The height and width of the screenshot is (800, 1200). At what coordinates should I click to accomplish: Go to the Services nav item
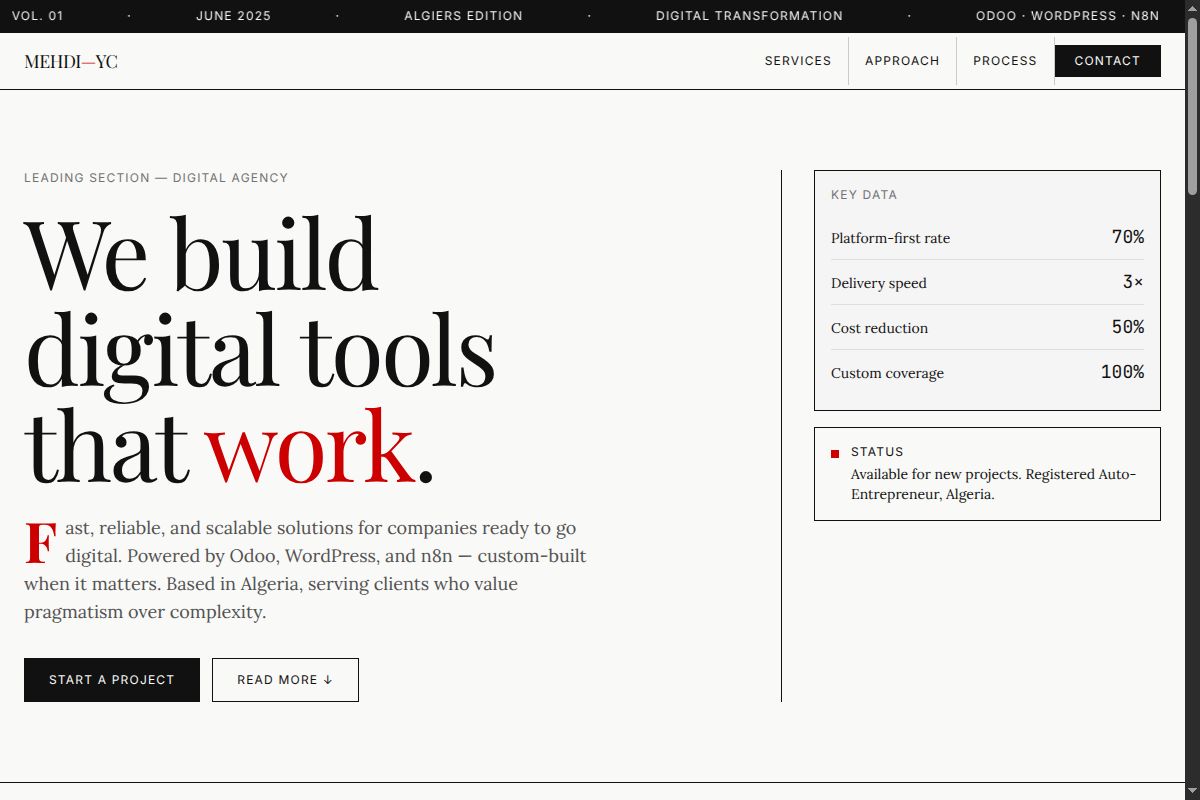pos(798,61)
